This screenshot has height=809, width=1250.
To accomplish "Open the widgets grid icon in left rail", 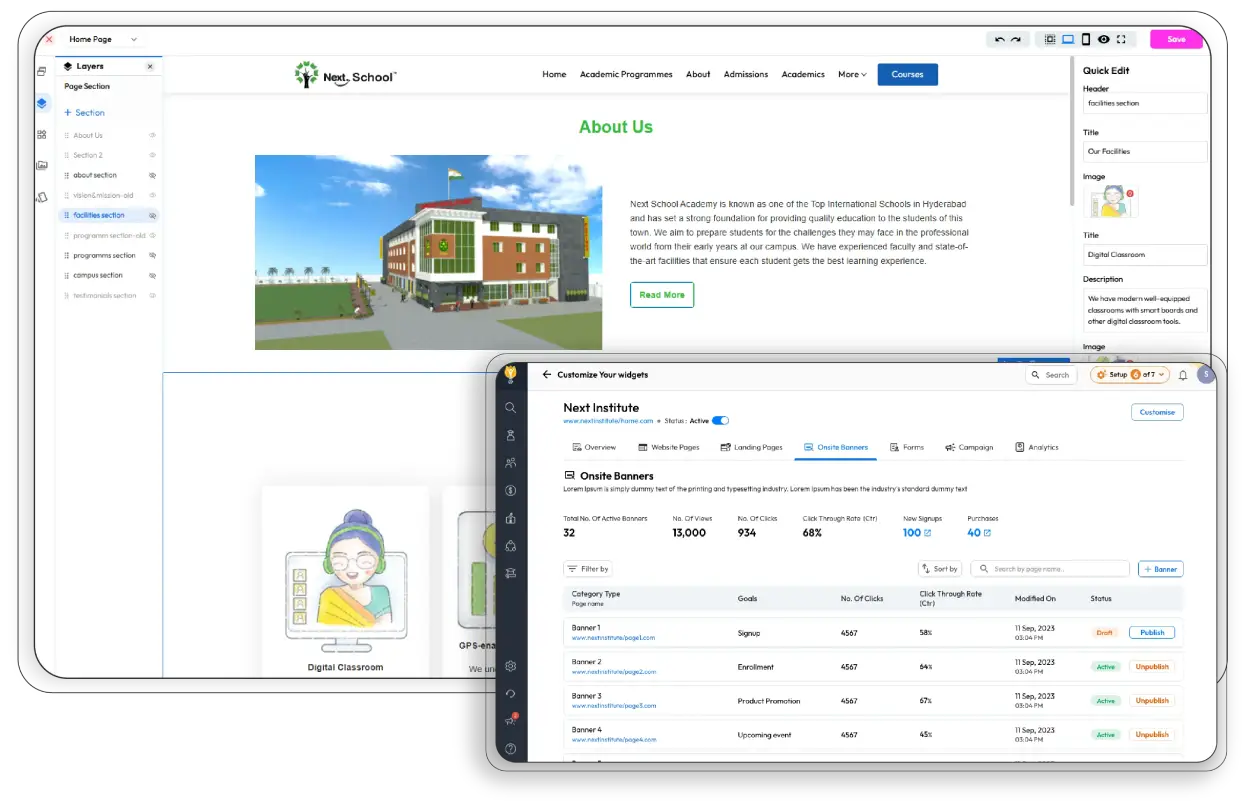I will [42, 134].
